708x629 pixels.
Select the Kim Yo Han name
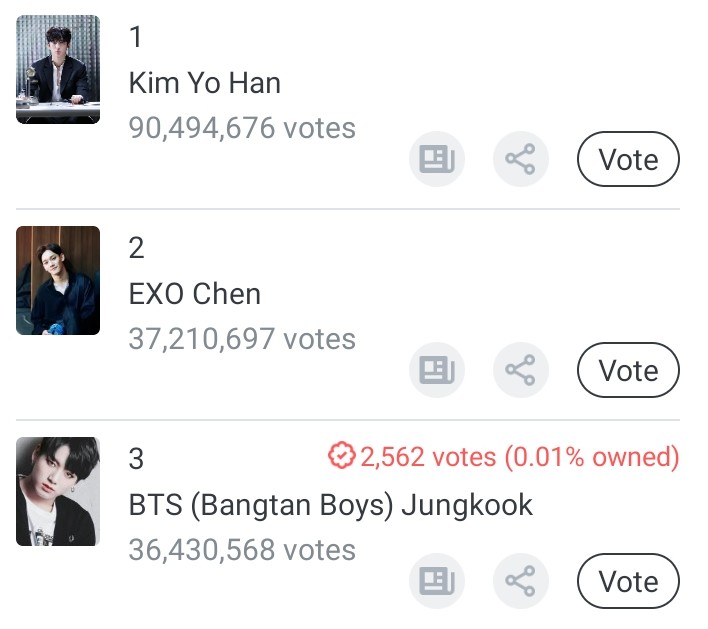205,83
